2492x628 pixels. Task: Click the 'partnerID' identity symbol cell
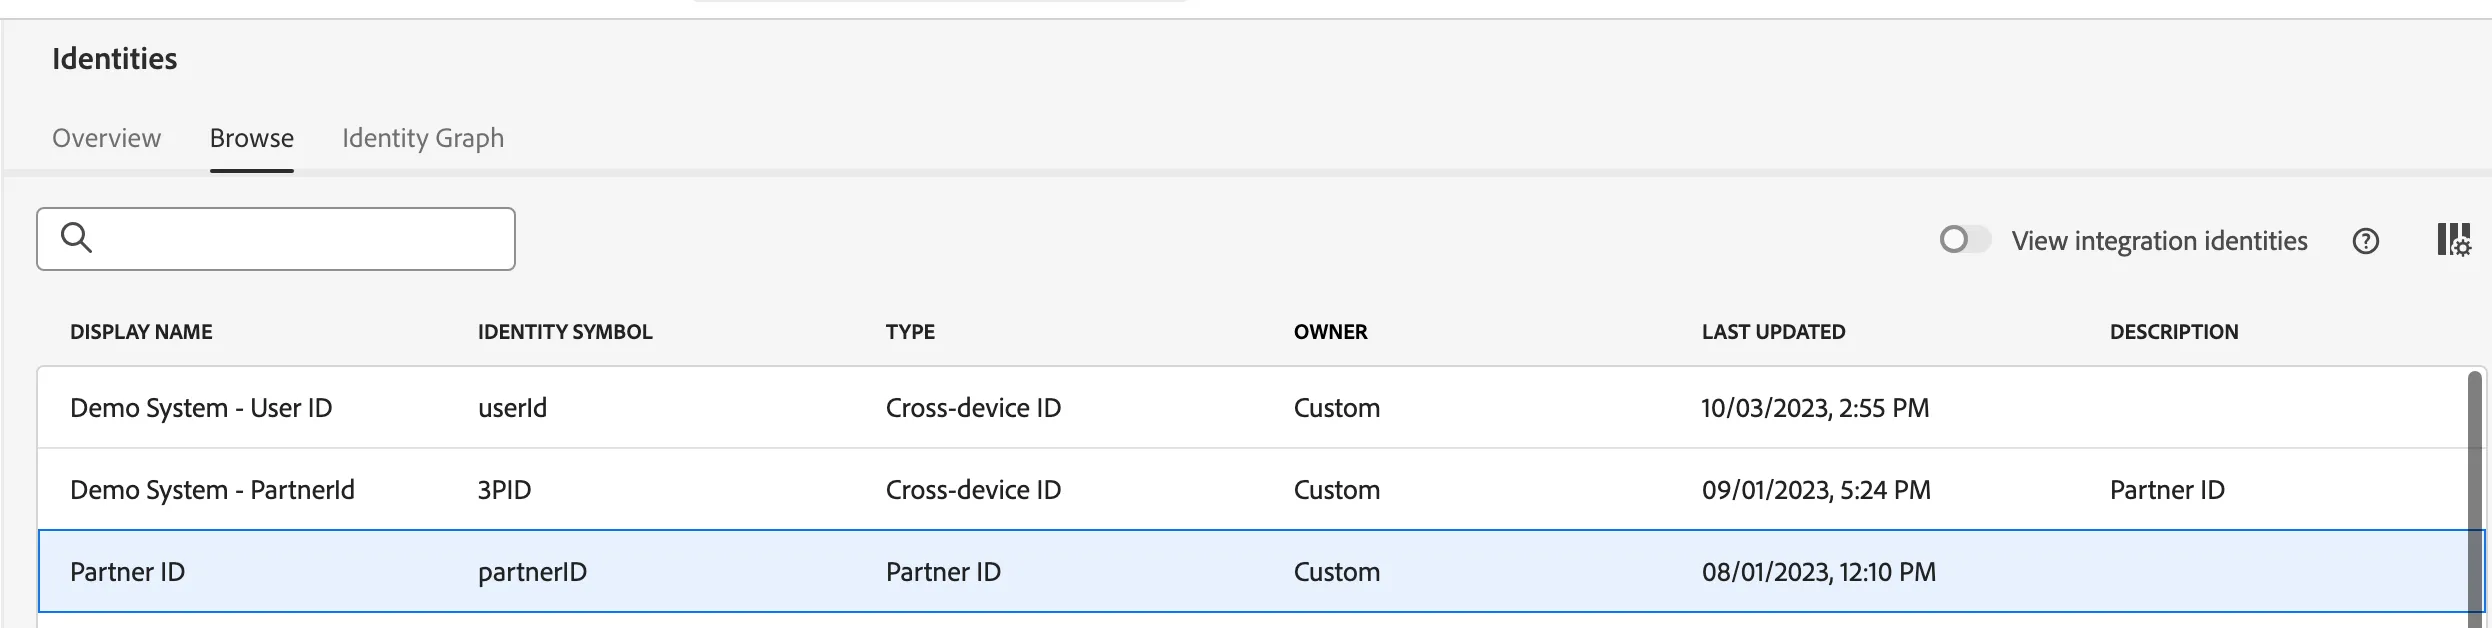[x=532, y=572]
